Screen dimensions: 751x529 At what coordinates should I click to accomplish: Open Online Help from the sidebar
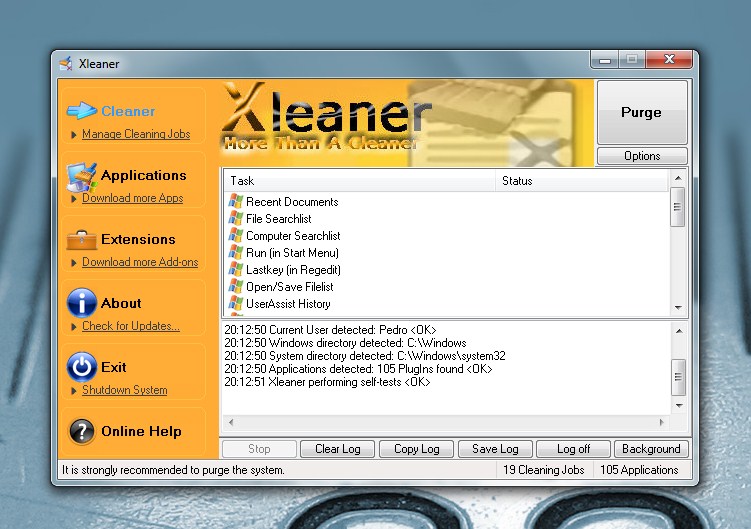141,431
